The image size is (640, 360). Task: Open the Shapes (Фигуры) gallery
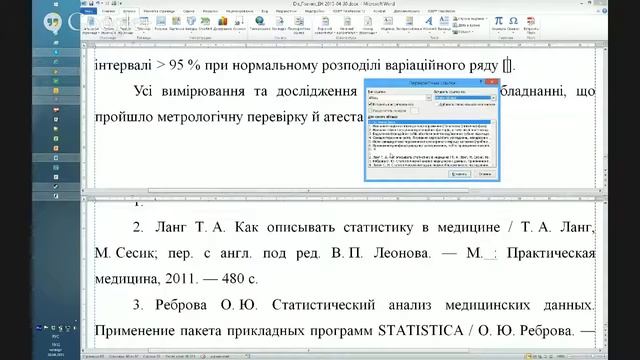tap(191, 24)
